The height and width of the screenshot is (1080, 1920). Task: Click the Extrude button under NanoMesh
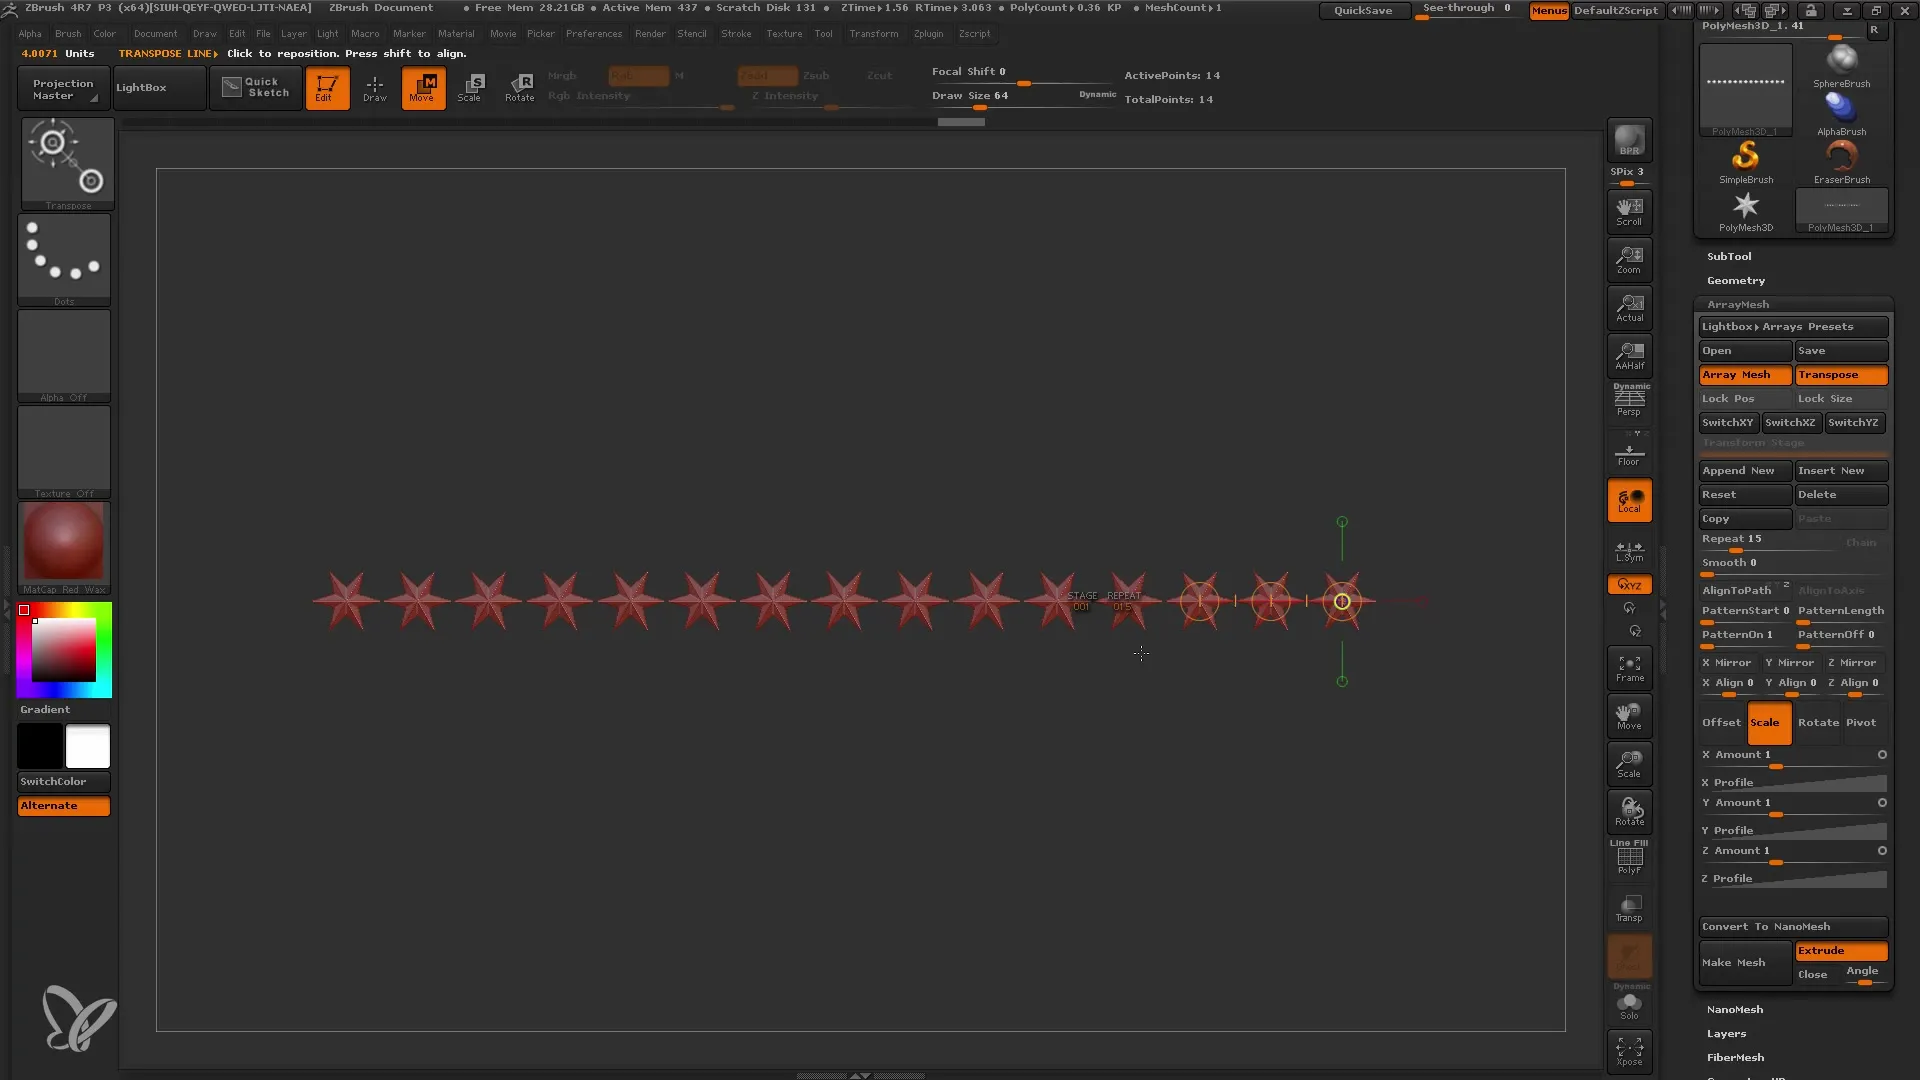[1842, 949]
